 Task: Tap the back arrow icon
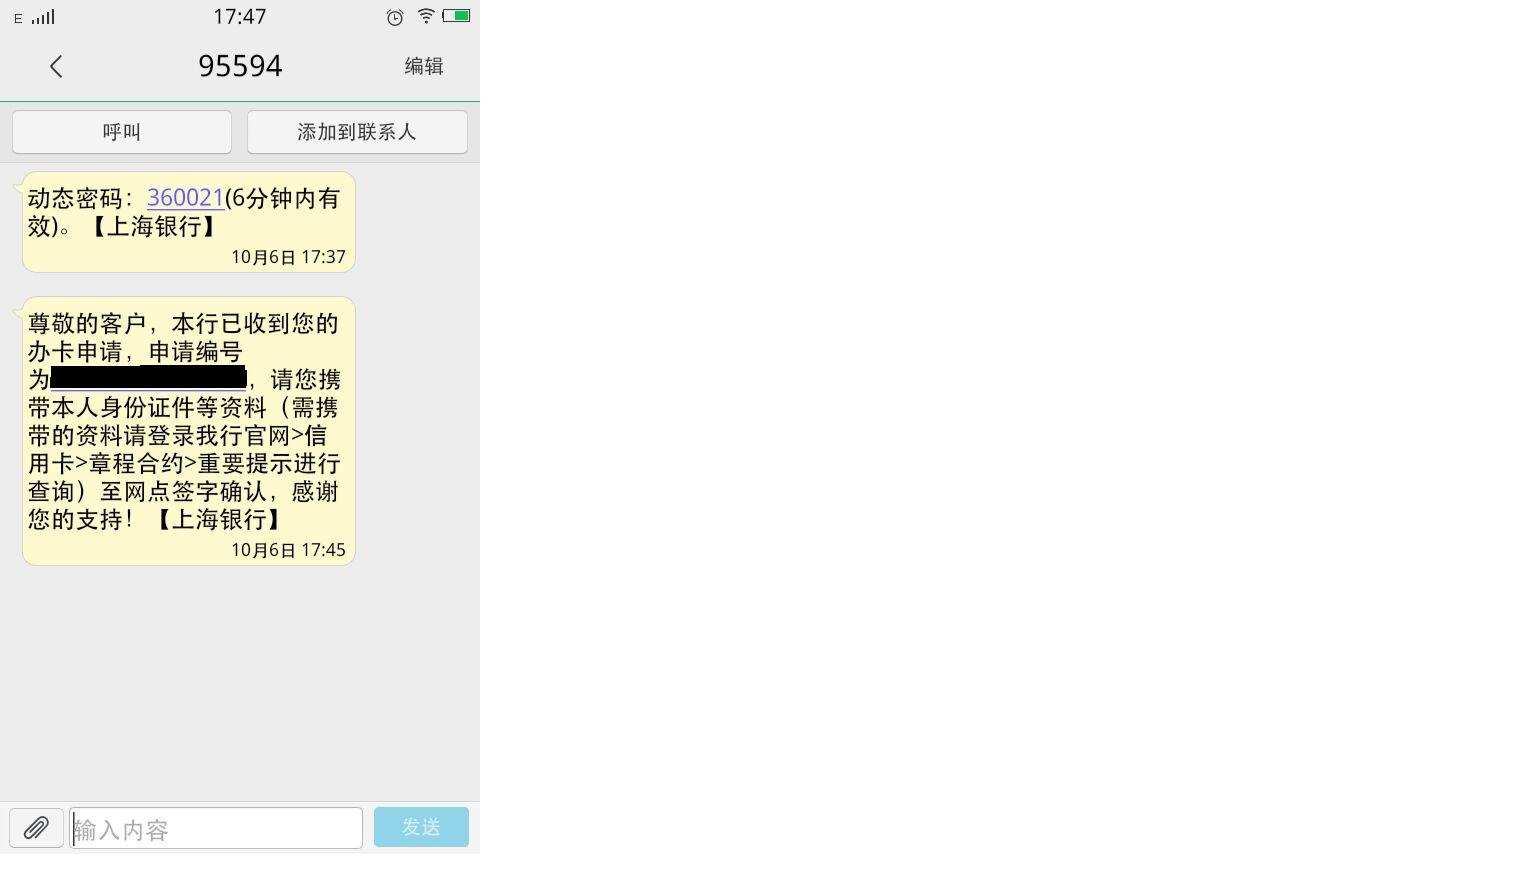pyautogui.click(x=56, y=67)
